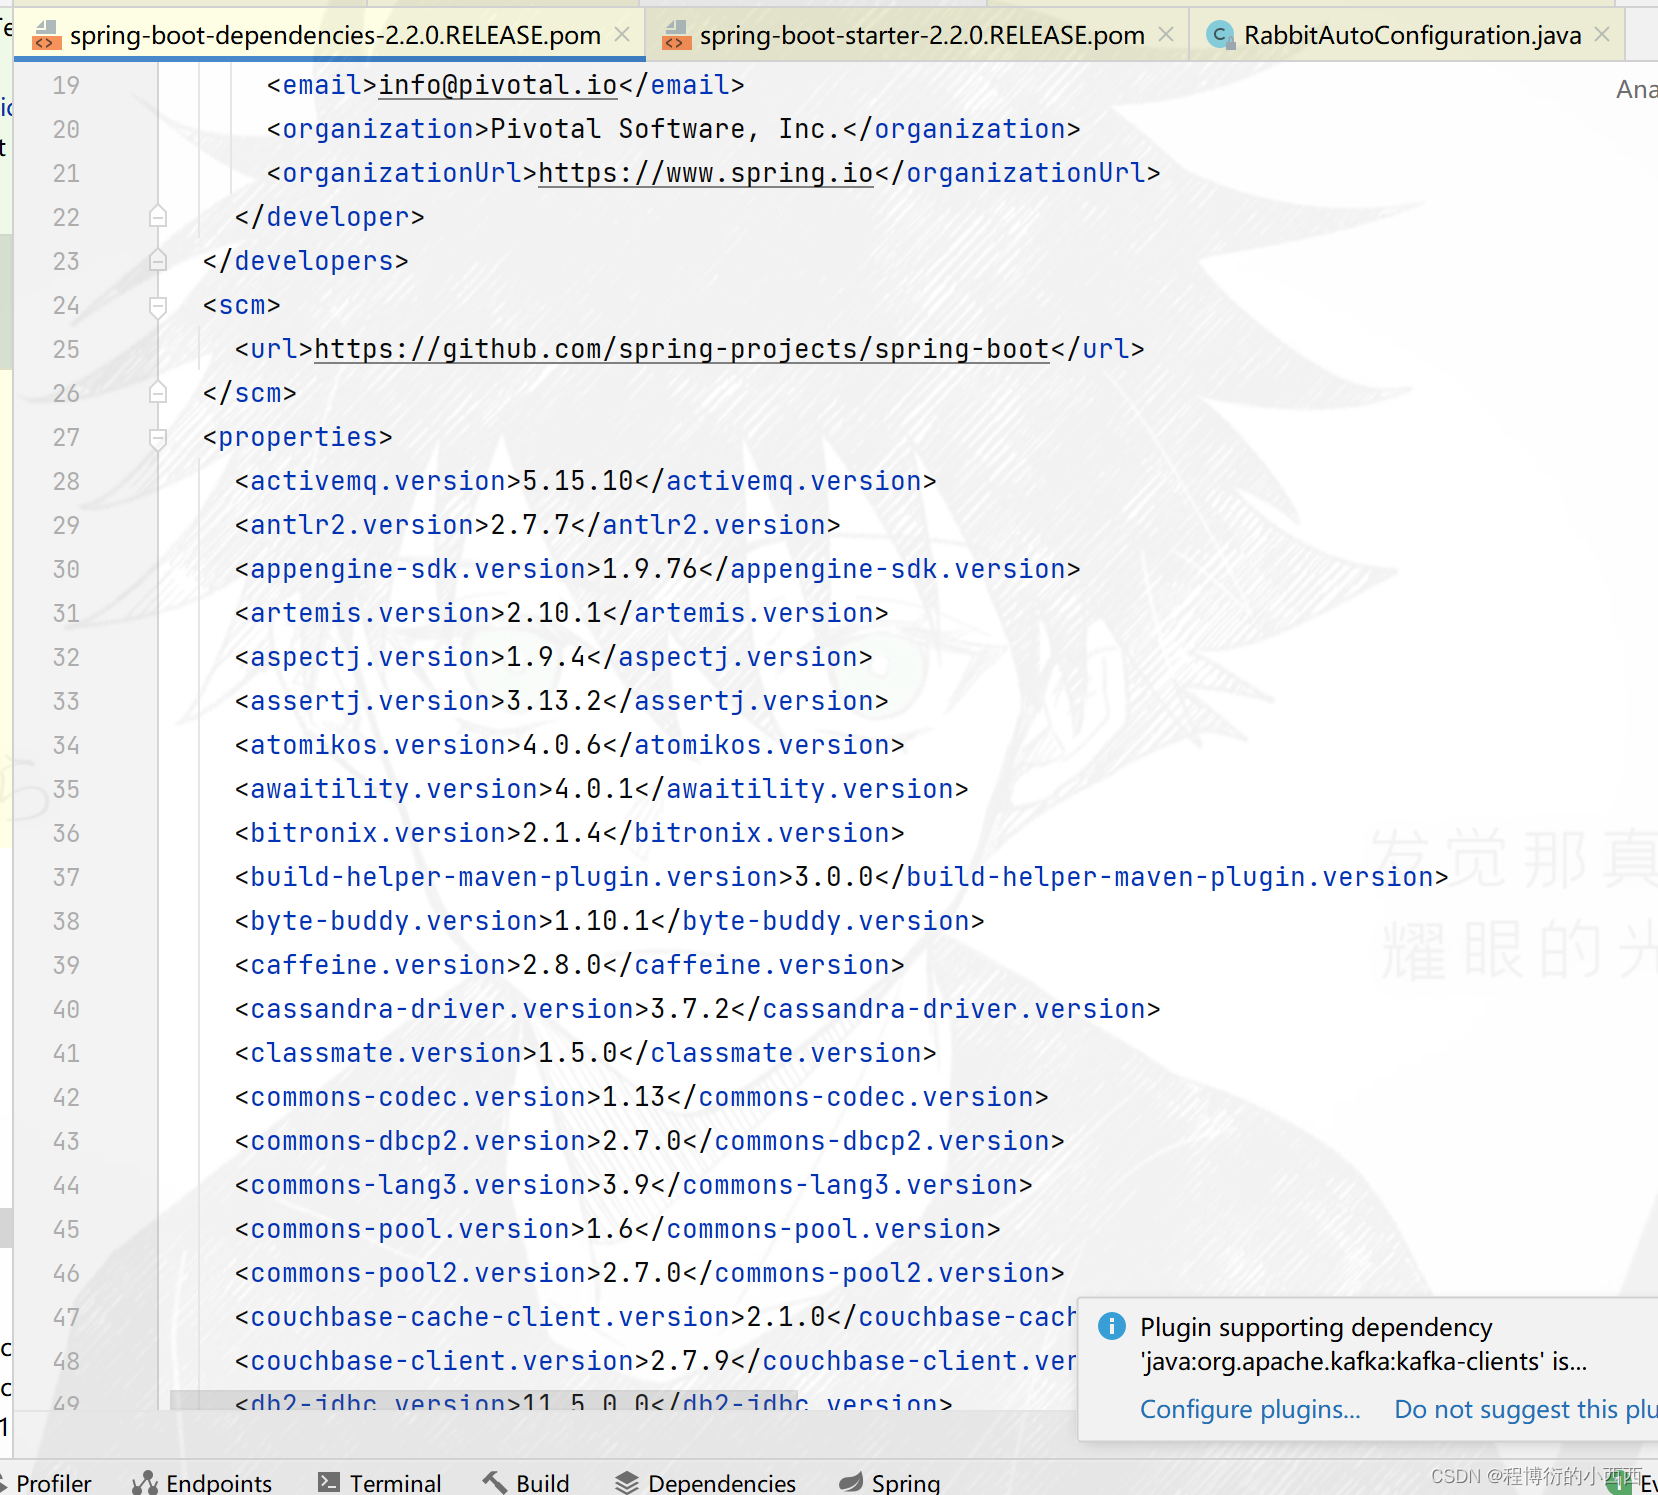
Task: Click couchbase-client.version value 2.7.9
Action: click(690, 1361)
